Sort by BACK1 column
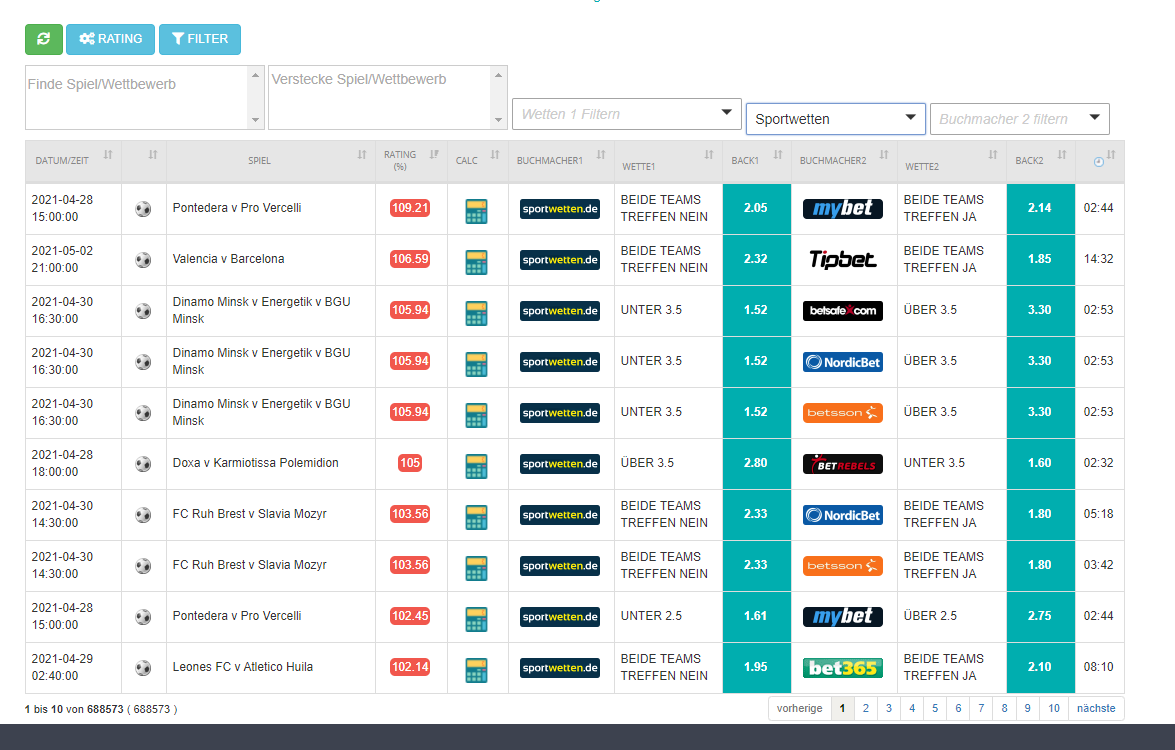Image resolution: width=1175 pixels, height=750 pixels. (756, 161)
